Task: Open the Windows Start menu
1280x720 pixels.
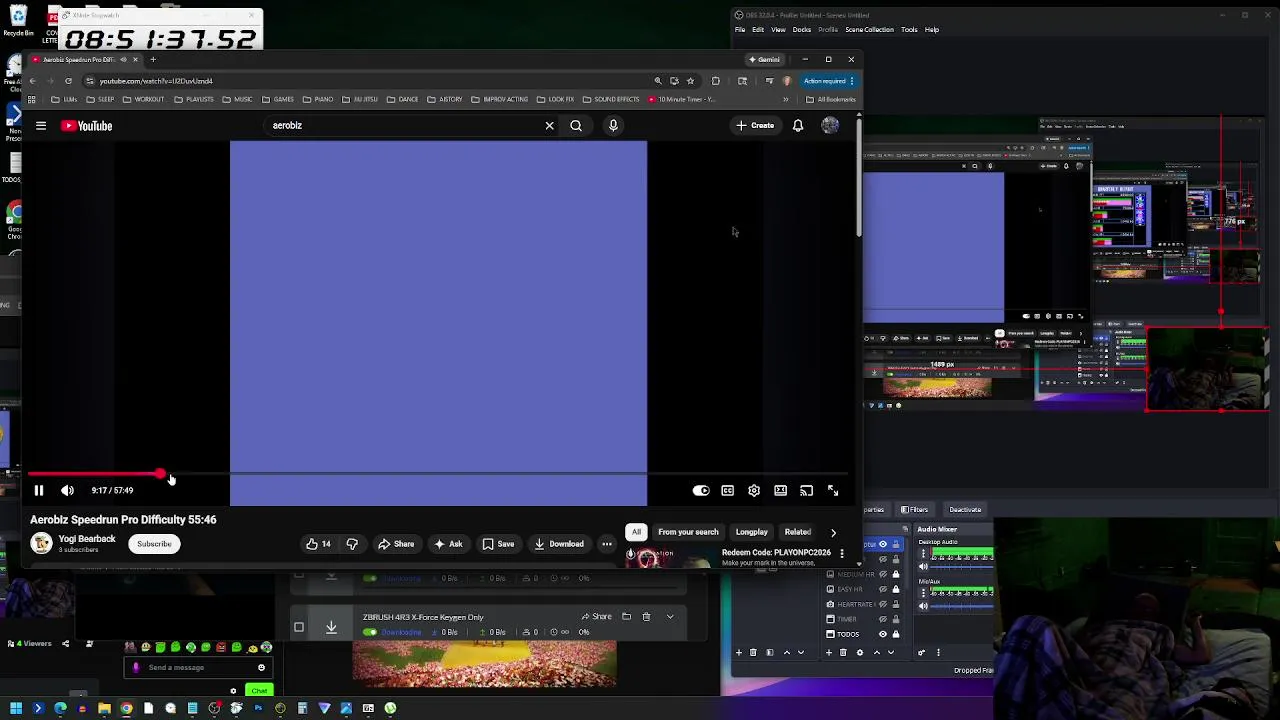Action: tap(16, 708)
